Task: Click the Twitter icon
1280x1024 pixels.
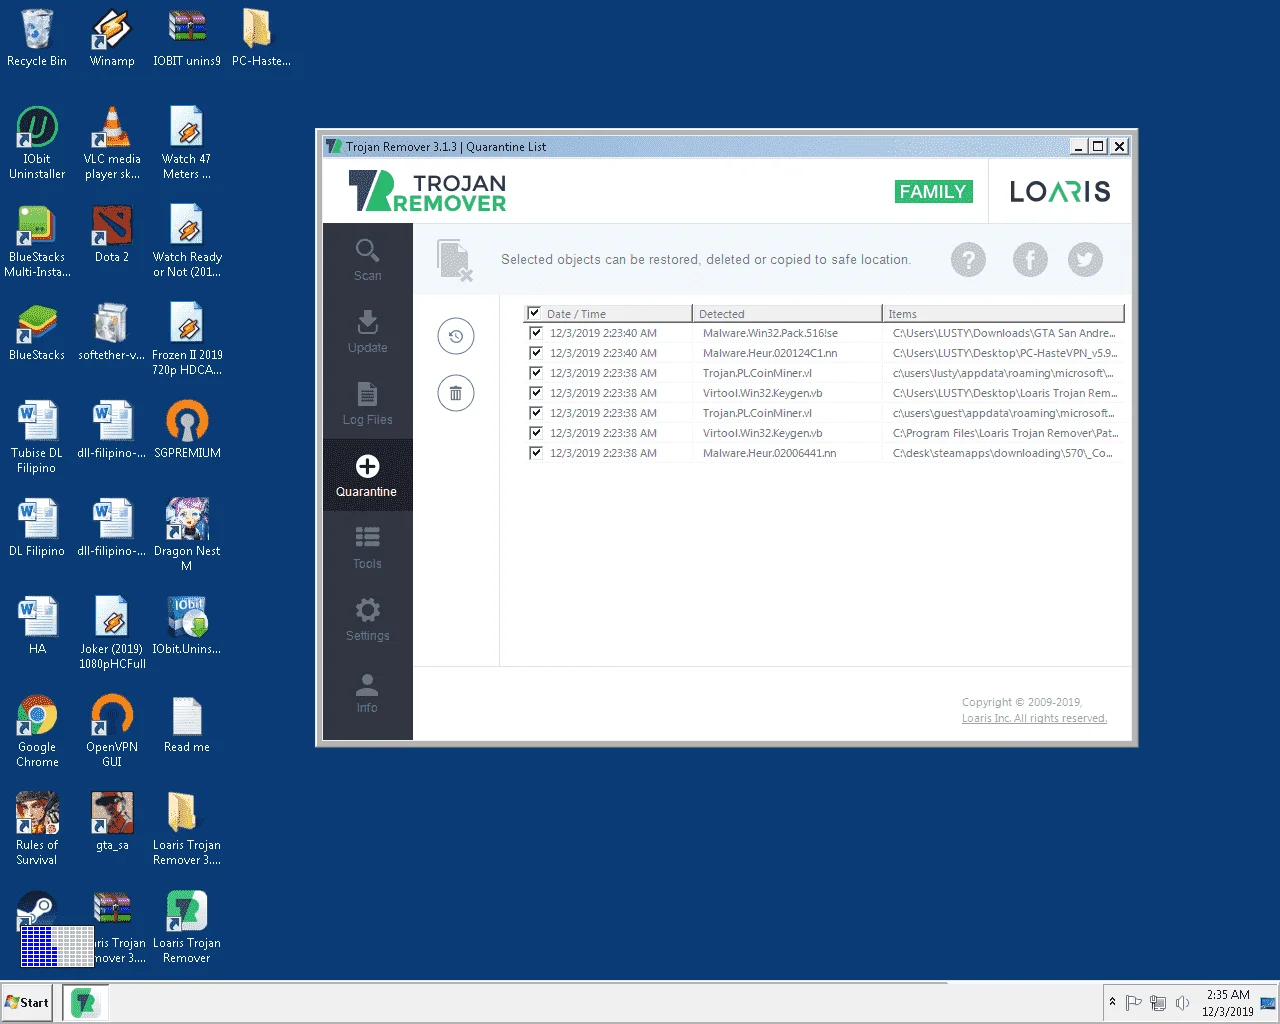Action: click(1085, 260)
